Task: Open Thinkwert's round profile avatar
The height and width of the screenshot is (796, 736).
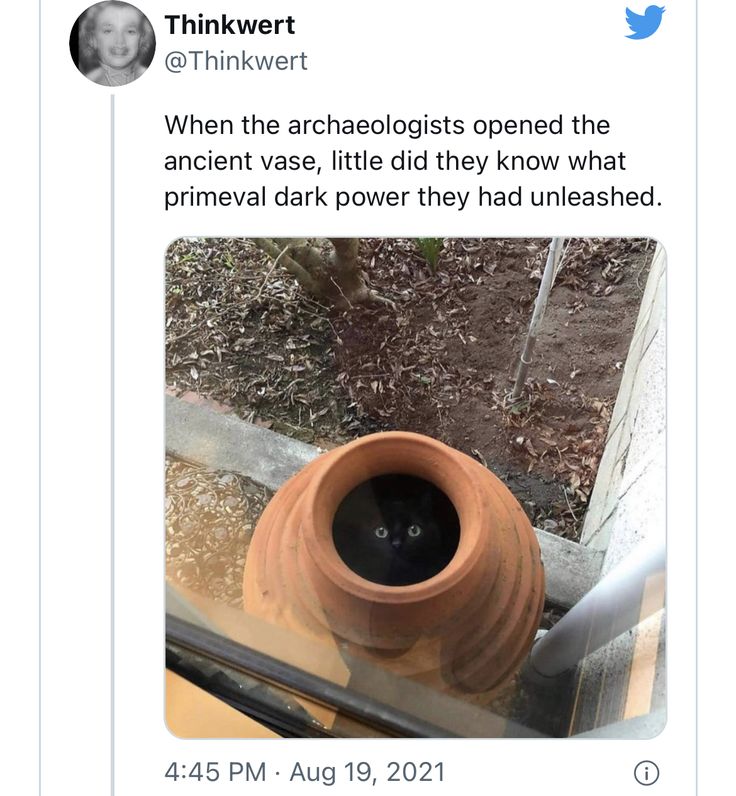Action: tap(112, 42)
